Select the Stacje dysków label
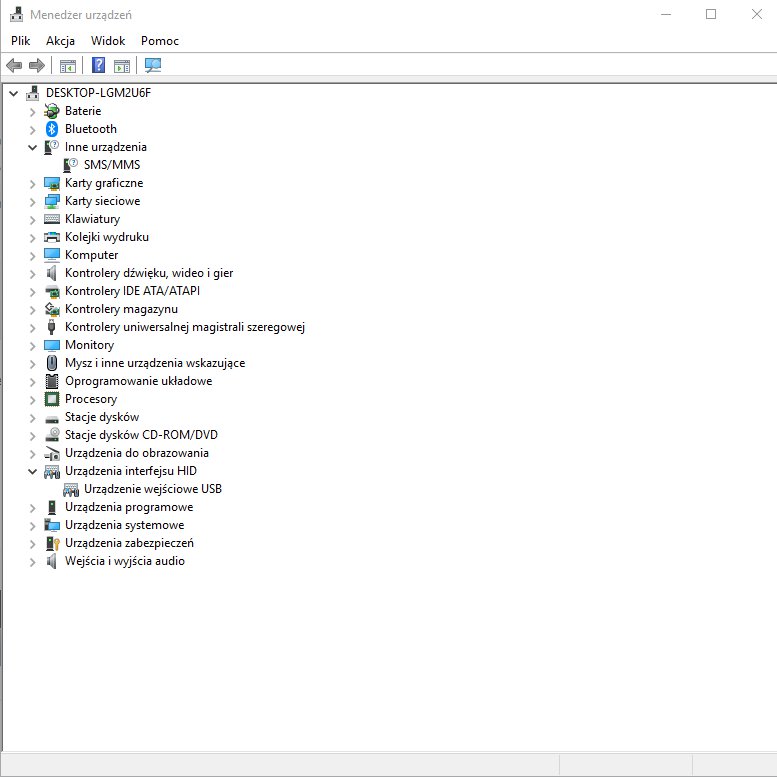This screenshot has height=777, width=777. tap(102, 417)
